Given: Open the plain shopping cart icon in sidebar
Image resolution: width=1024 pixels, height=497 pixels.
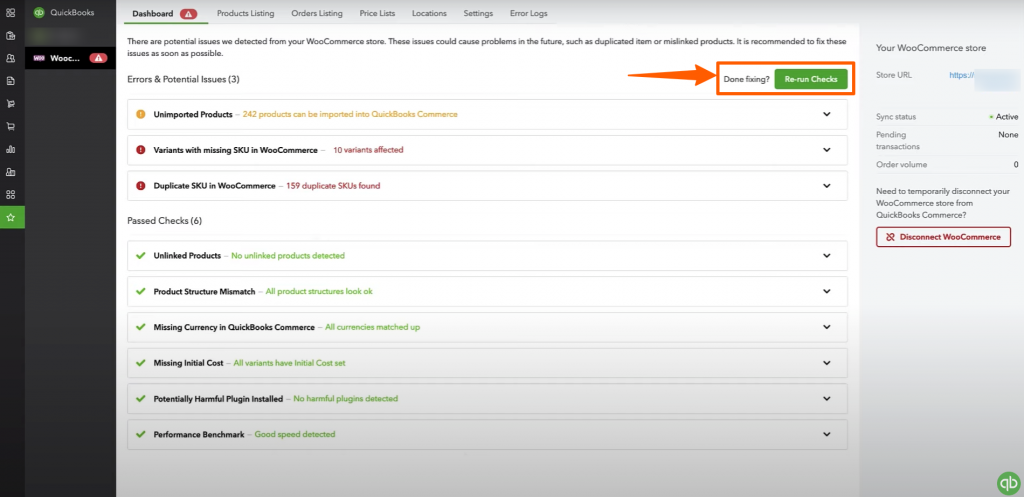Looking at the screenshot, I should [10, 127].
